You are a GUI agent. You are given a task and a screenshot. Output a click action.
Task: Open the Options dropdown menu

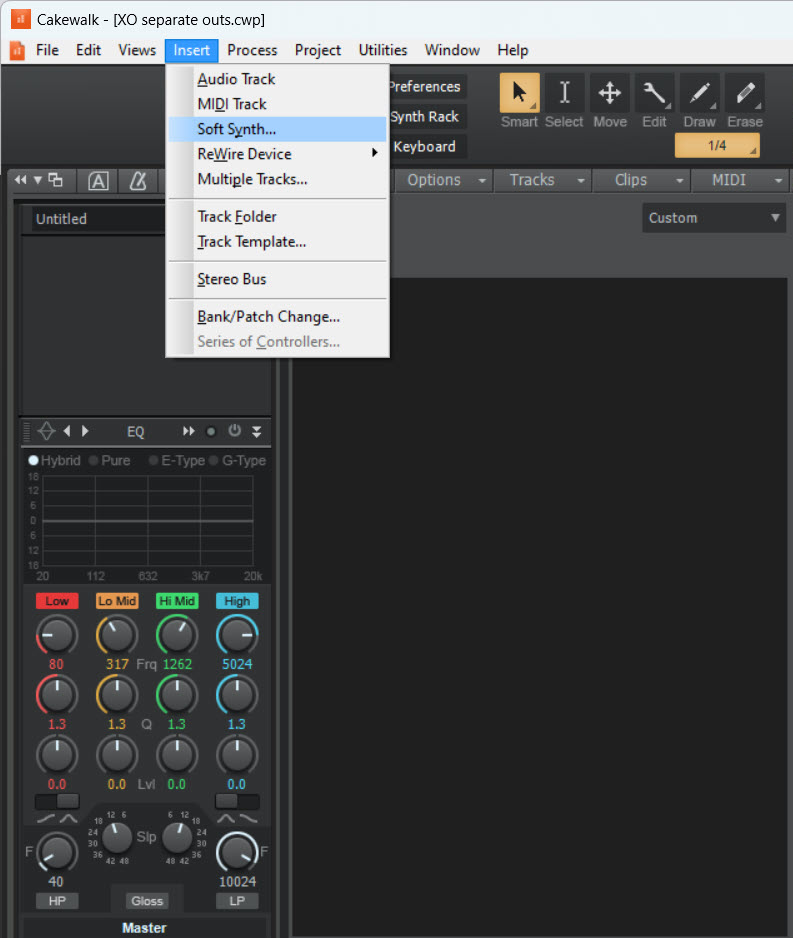tap(444, 180)
